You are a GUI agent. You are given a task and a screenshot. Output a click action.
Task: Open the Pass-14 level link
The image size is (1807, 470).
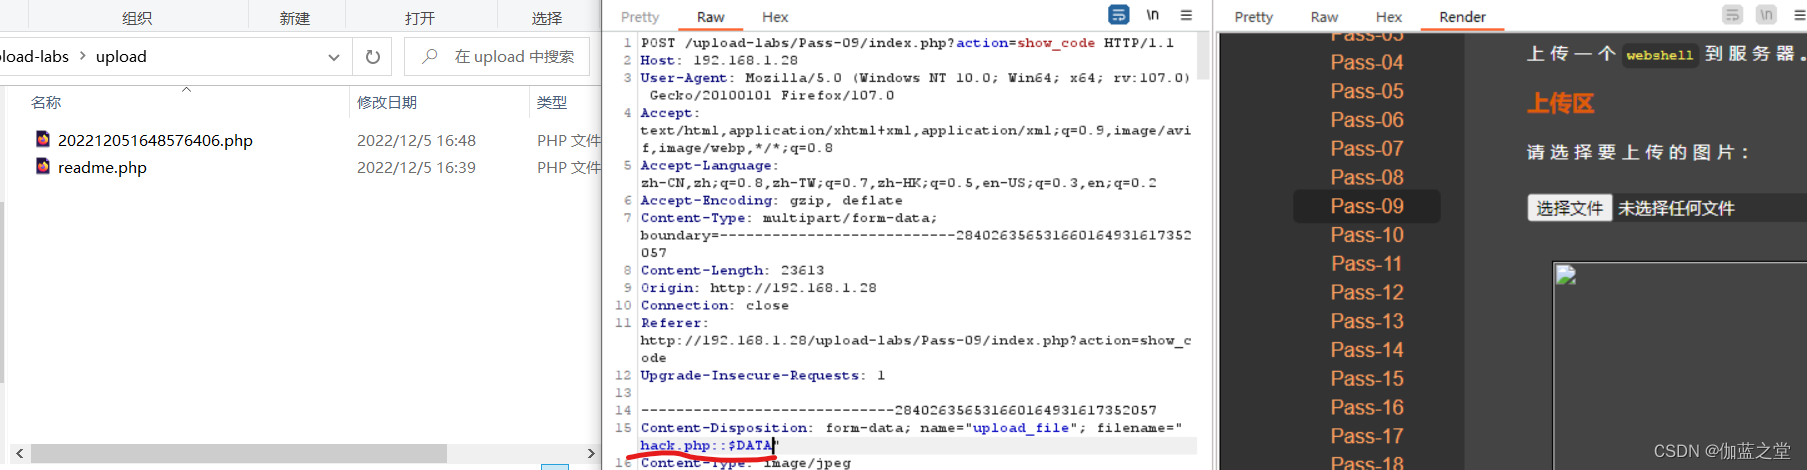point(1367,350)
